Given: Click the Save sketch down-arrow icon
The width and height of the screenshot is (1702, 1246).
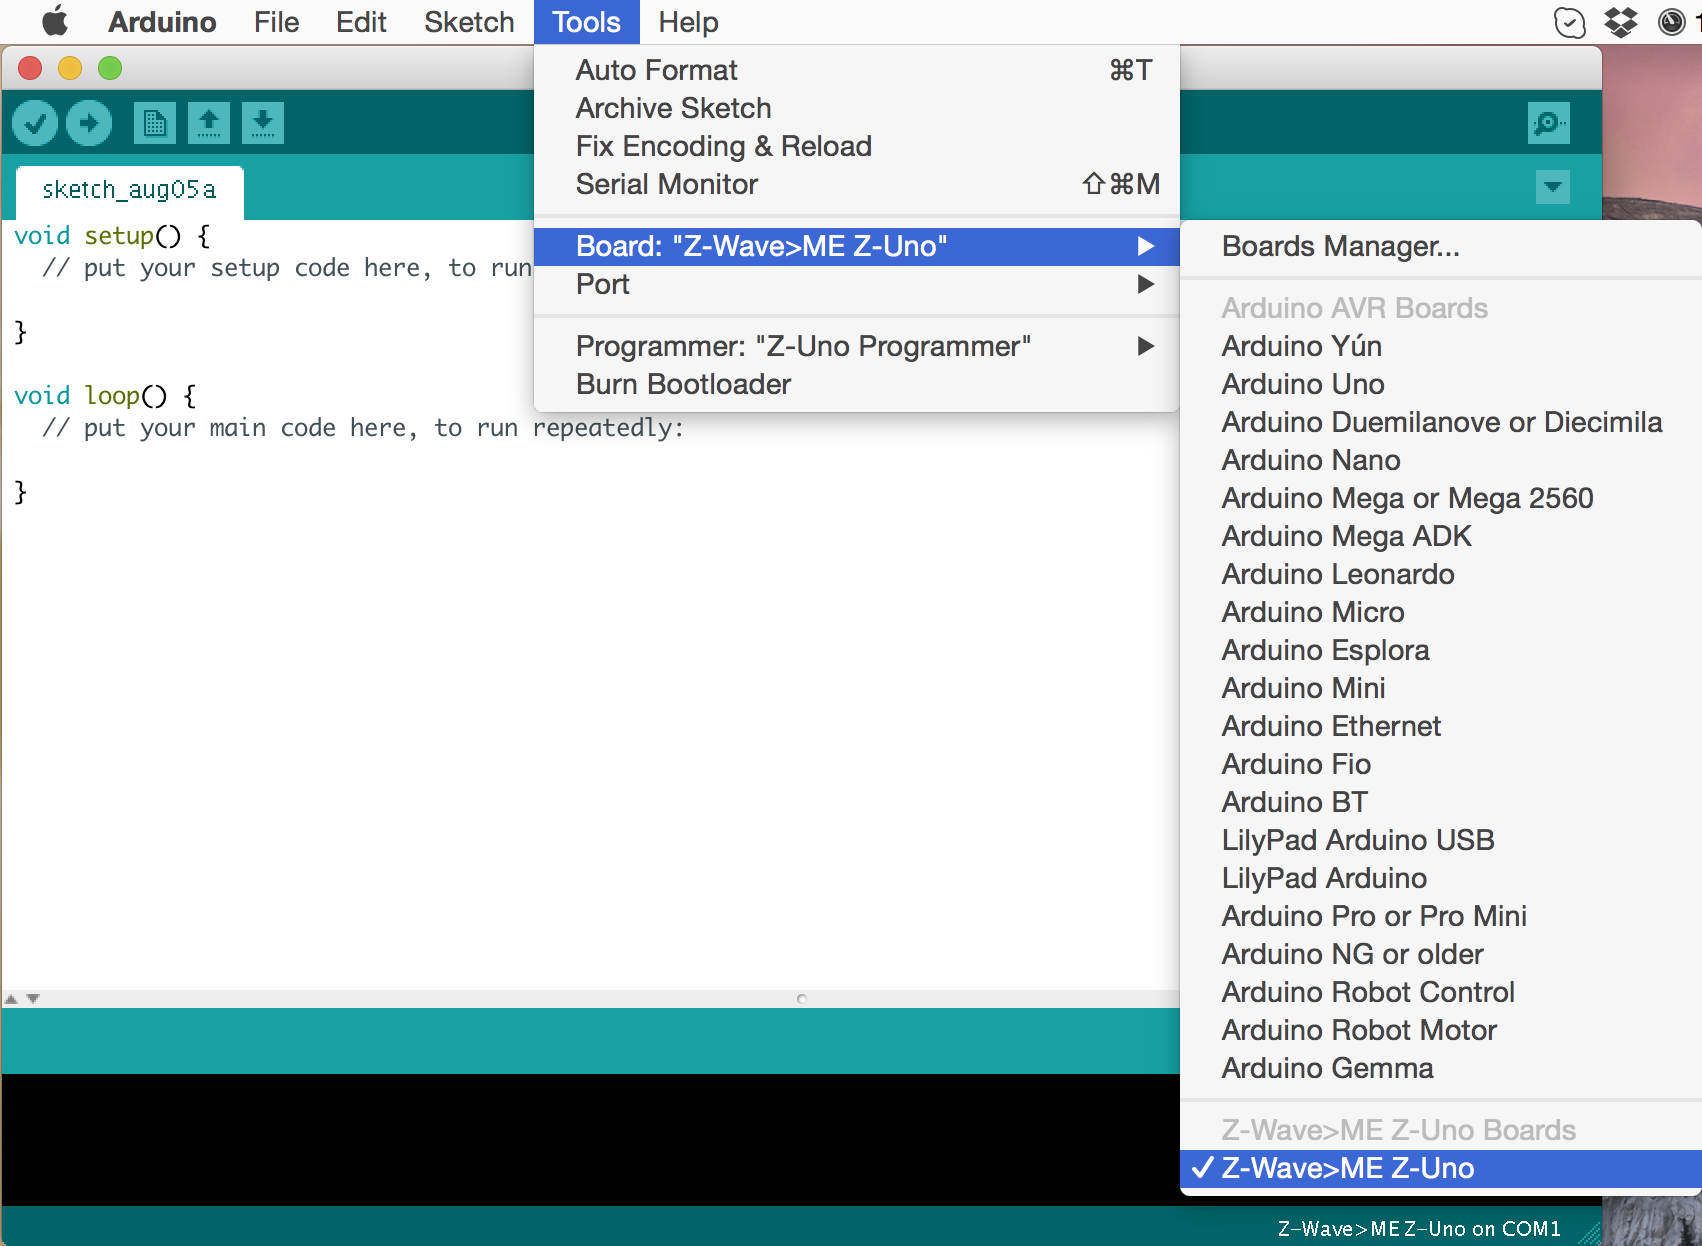Looking at the screenshot, I should (262, 123).
